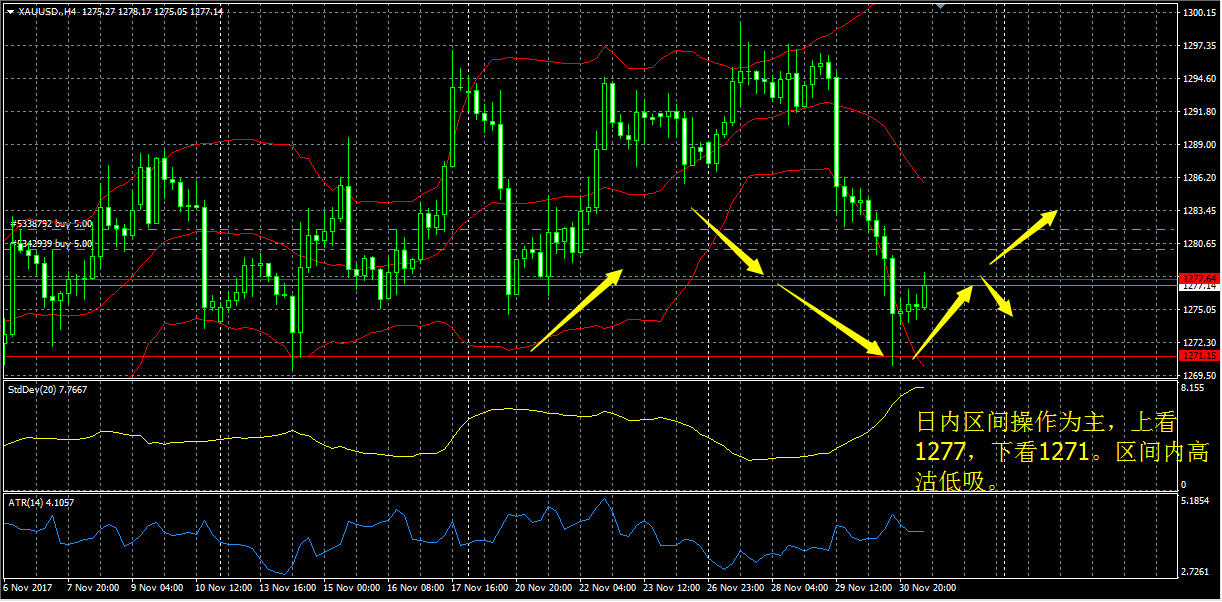Click the triangle before the XAUUSD,H4 title
1222x602 pixels.
(x=10, y=11)
